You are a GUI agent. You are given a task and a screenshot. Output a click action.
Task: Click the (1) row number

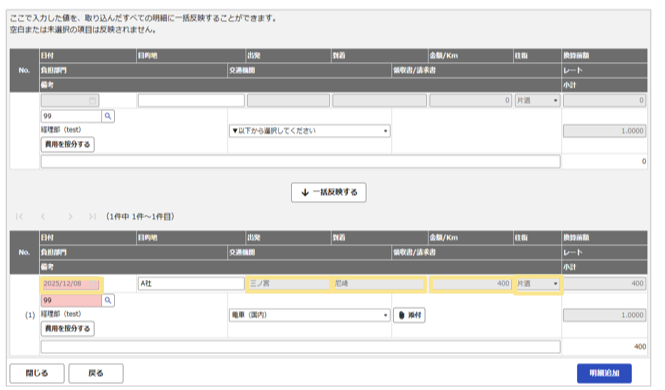30,315
